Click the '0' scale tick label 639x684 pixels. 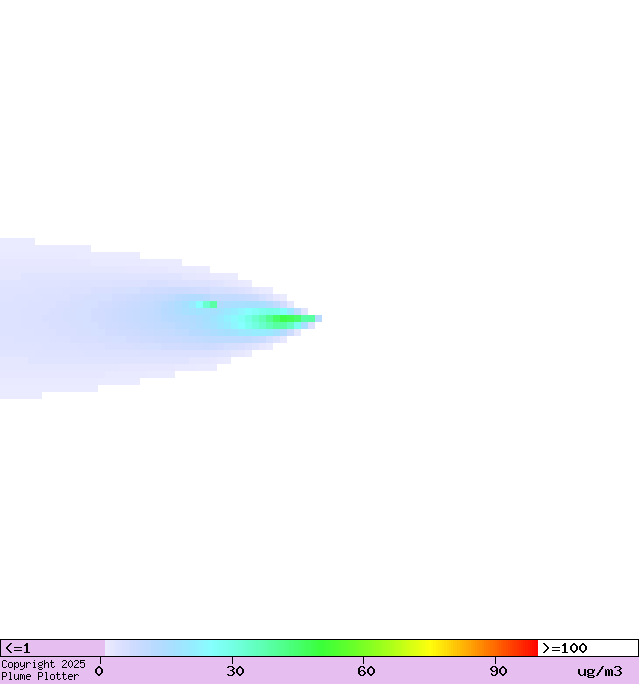click(99, 671)
